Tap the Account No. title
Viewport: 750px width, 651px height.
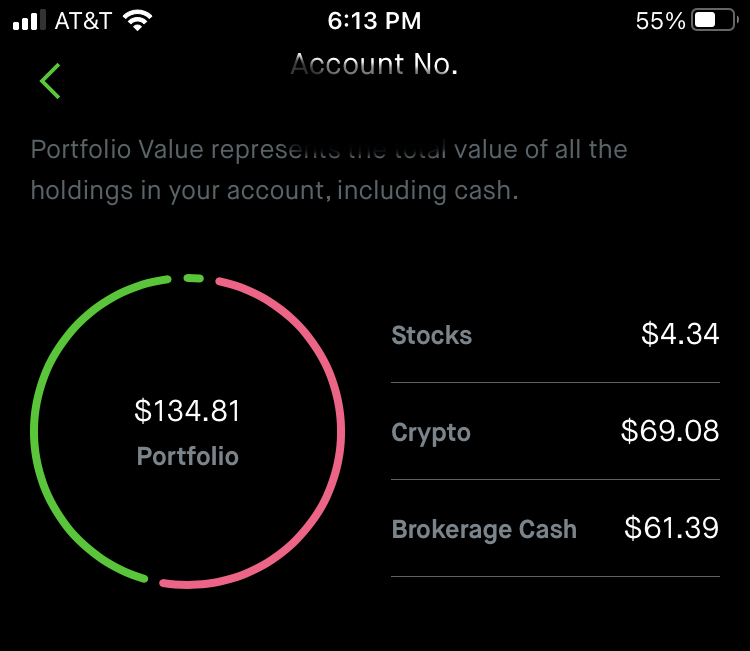pos(374,65)
